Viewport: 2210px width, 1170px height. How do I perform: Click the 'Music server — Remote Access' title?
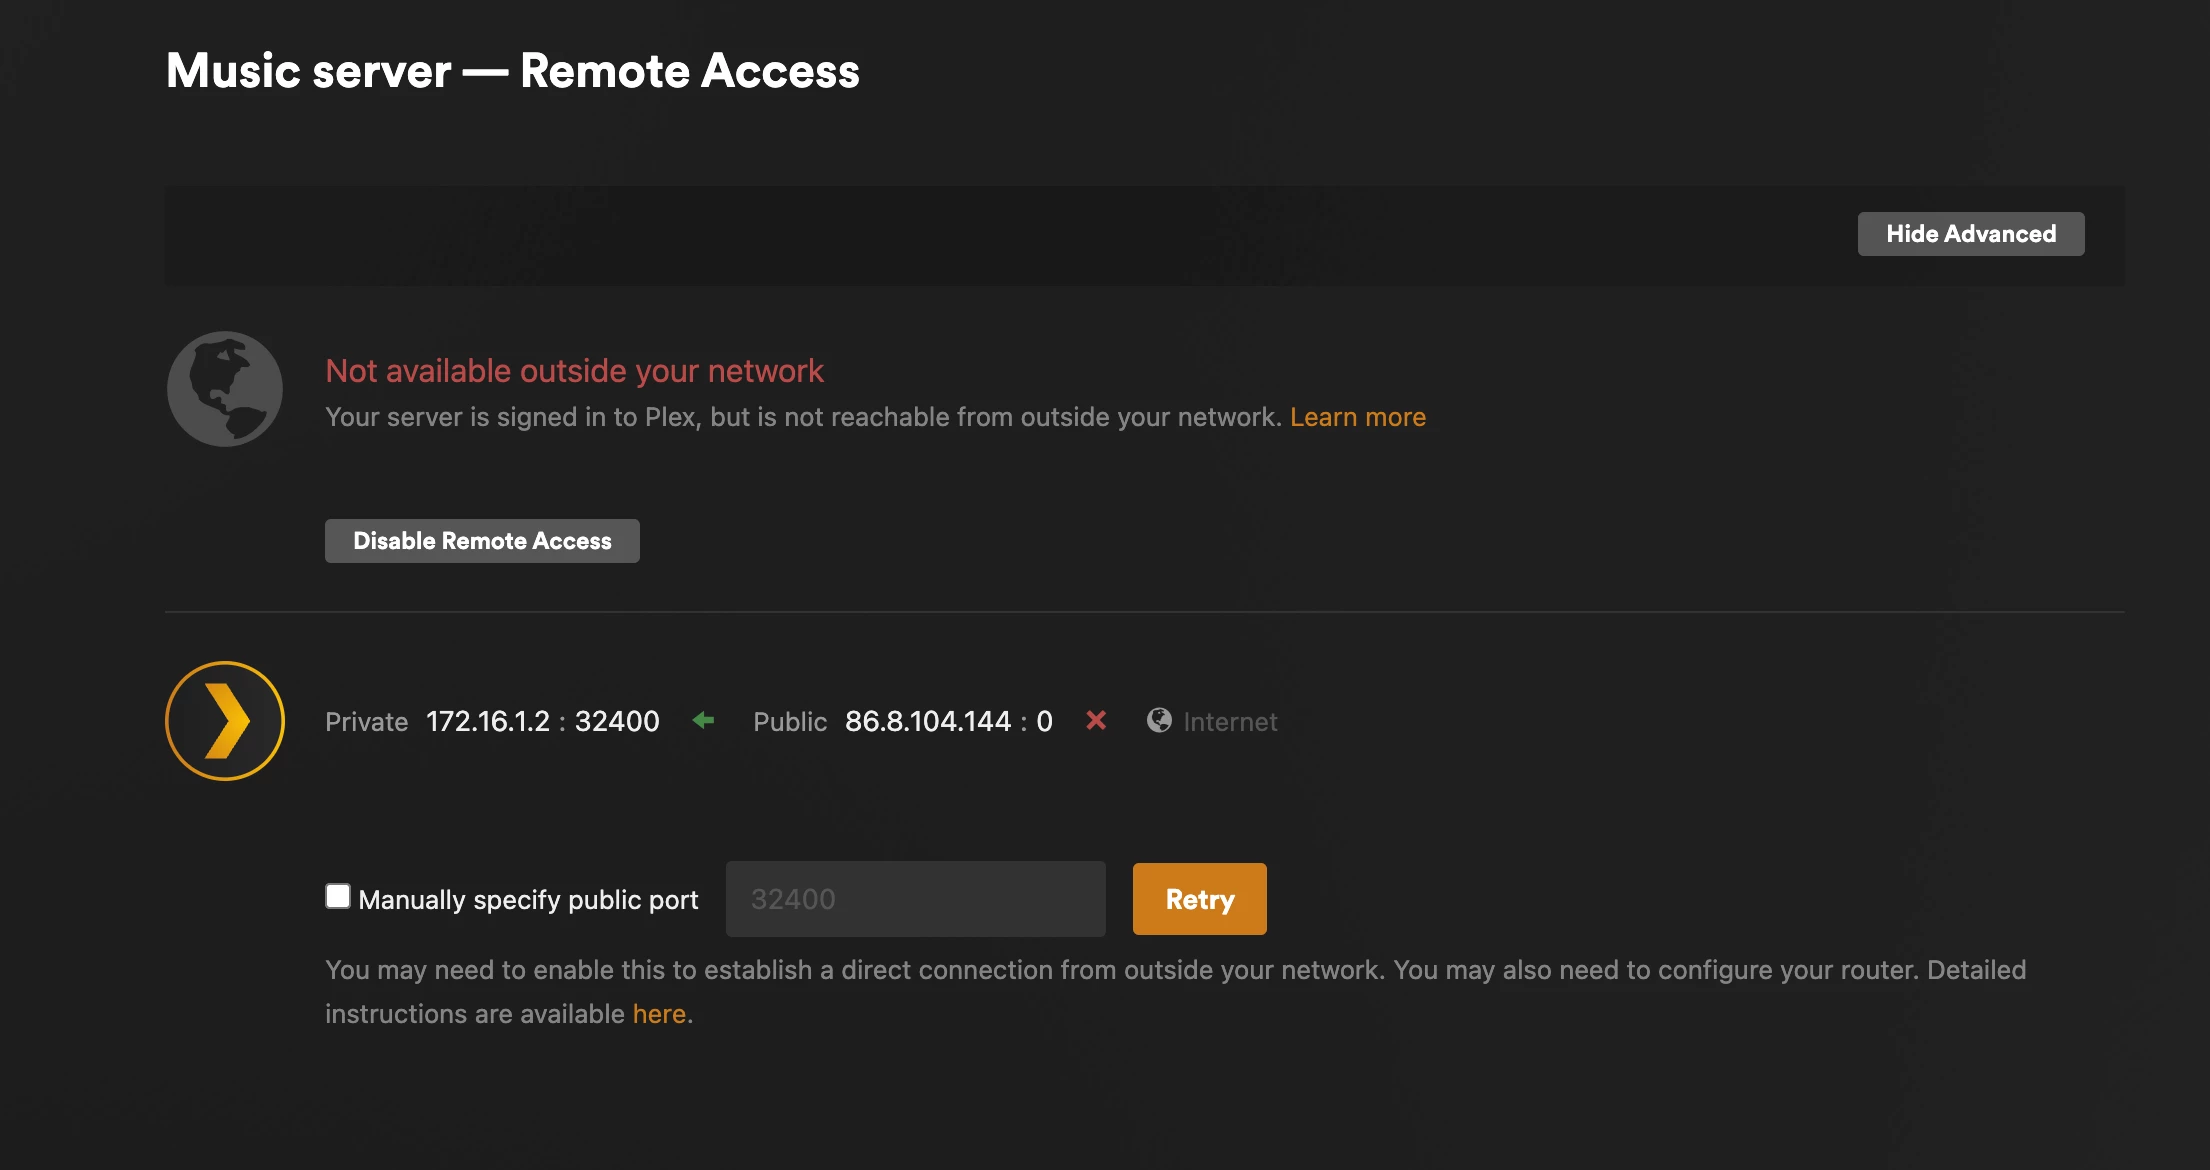(513, 71)
